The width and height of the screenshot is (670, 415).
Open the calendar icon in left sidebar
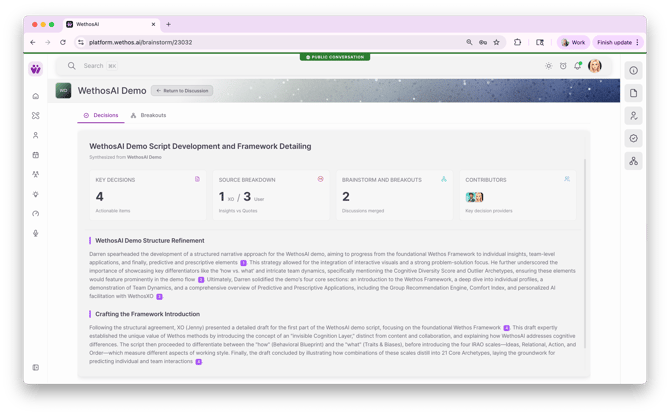coord(36,155)
